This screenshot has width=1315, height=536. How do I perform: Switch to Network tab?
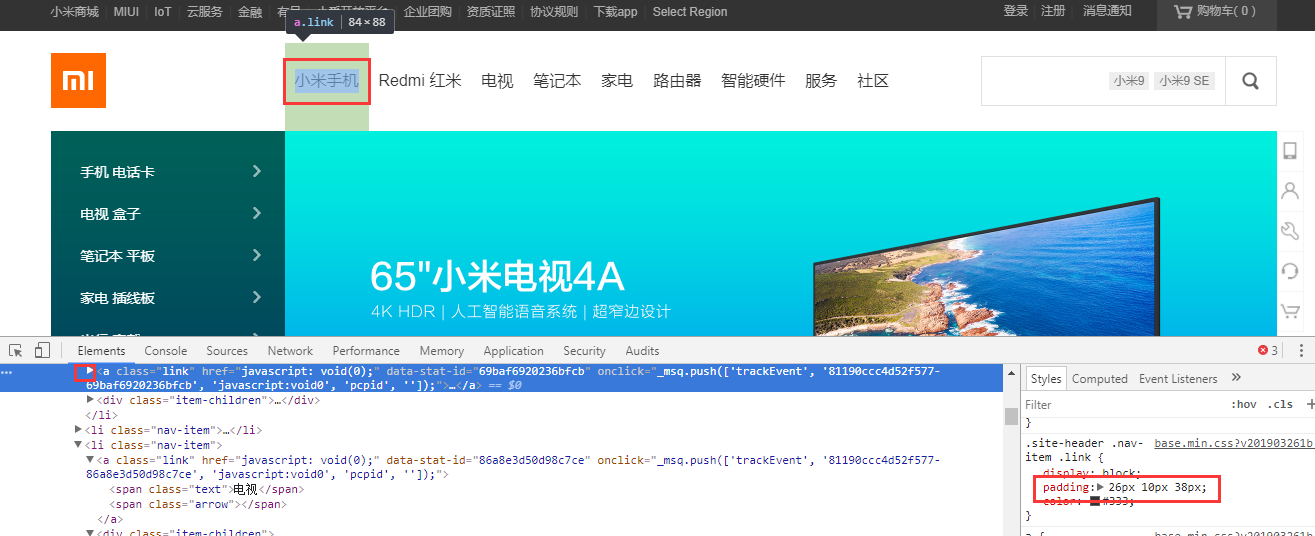point(290,351)
